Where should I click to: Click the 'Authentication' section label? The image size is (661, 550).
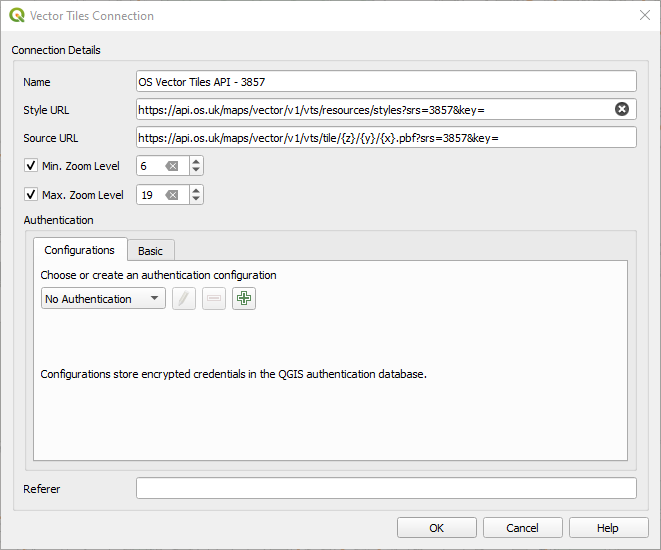[x=59, y=220]
